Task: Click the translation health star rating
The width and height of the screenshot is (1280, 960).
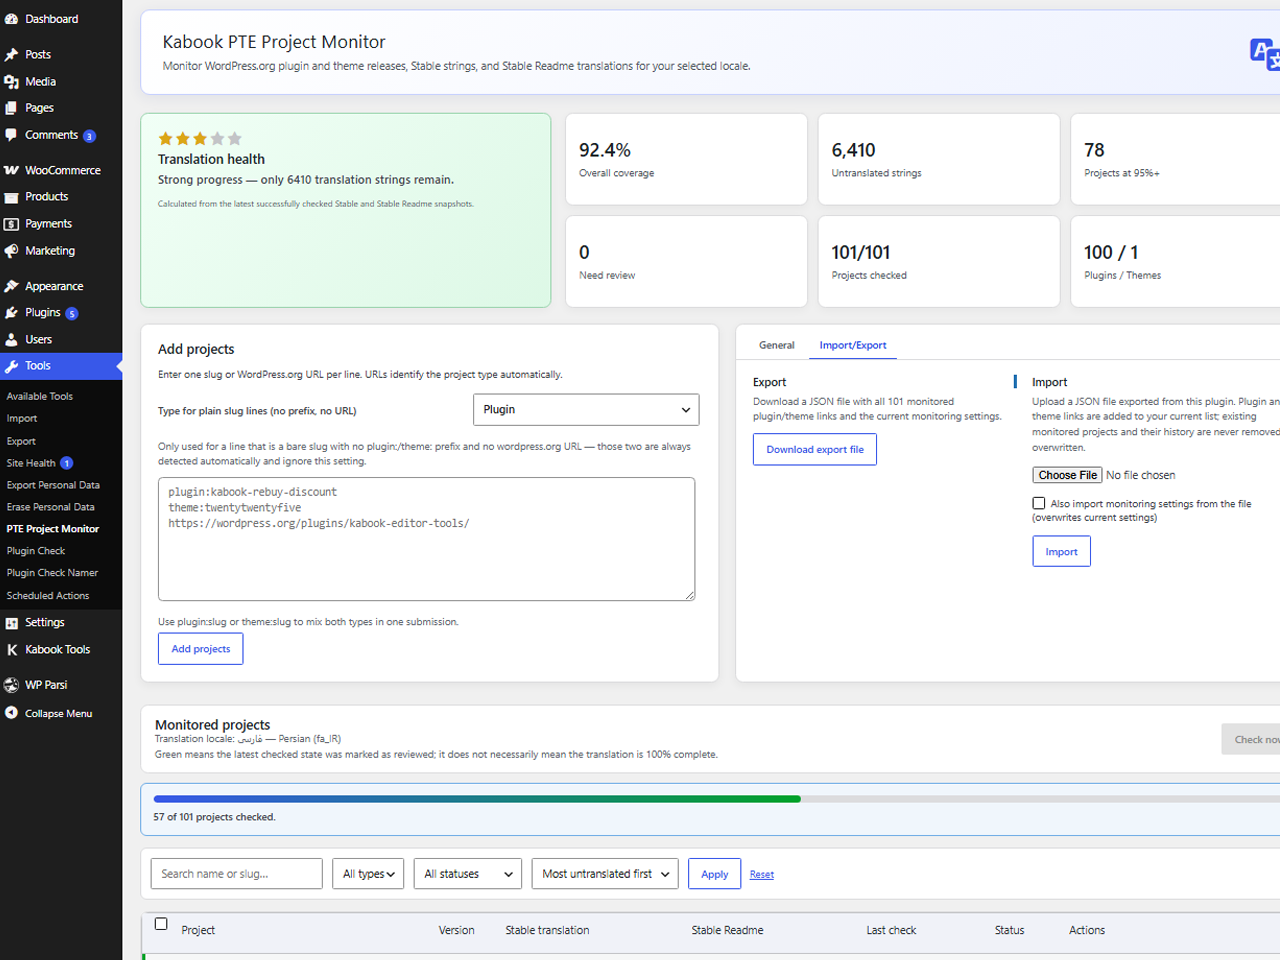Action: (x=200, y=139)
